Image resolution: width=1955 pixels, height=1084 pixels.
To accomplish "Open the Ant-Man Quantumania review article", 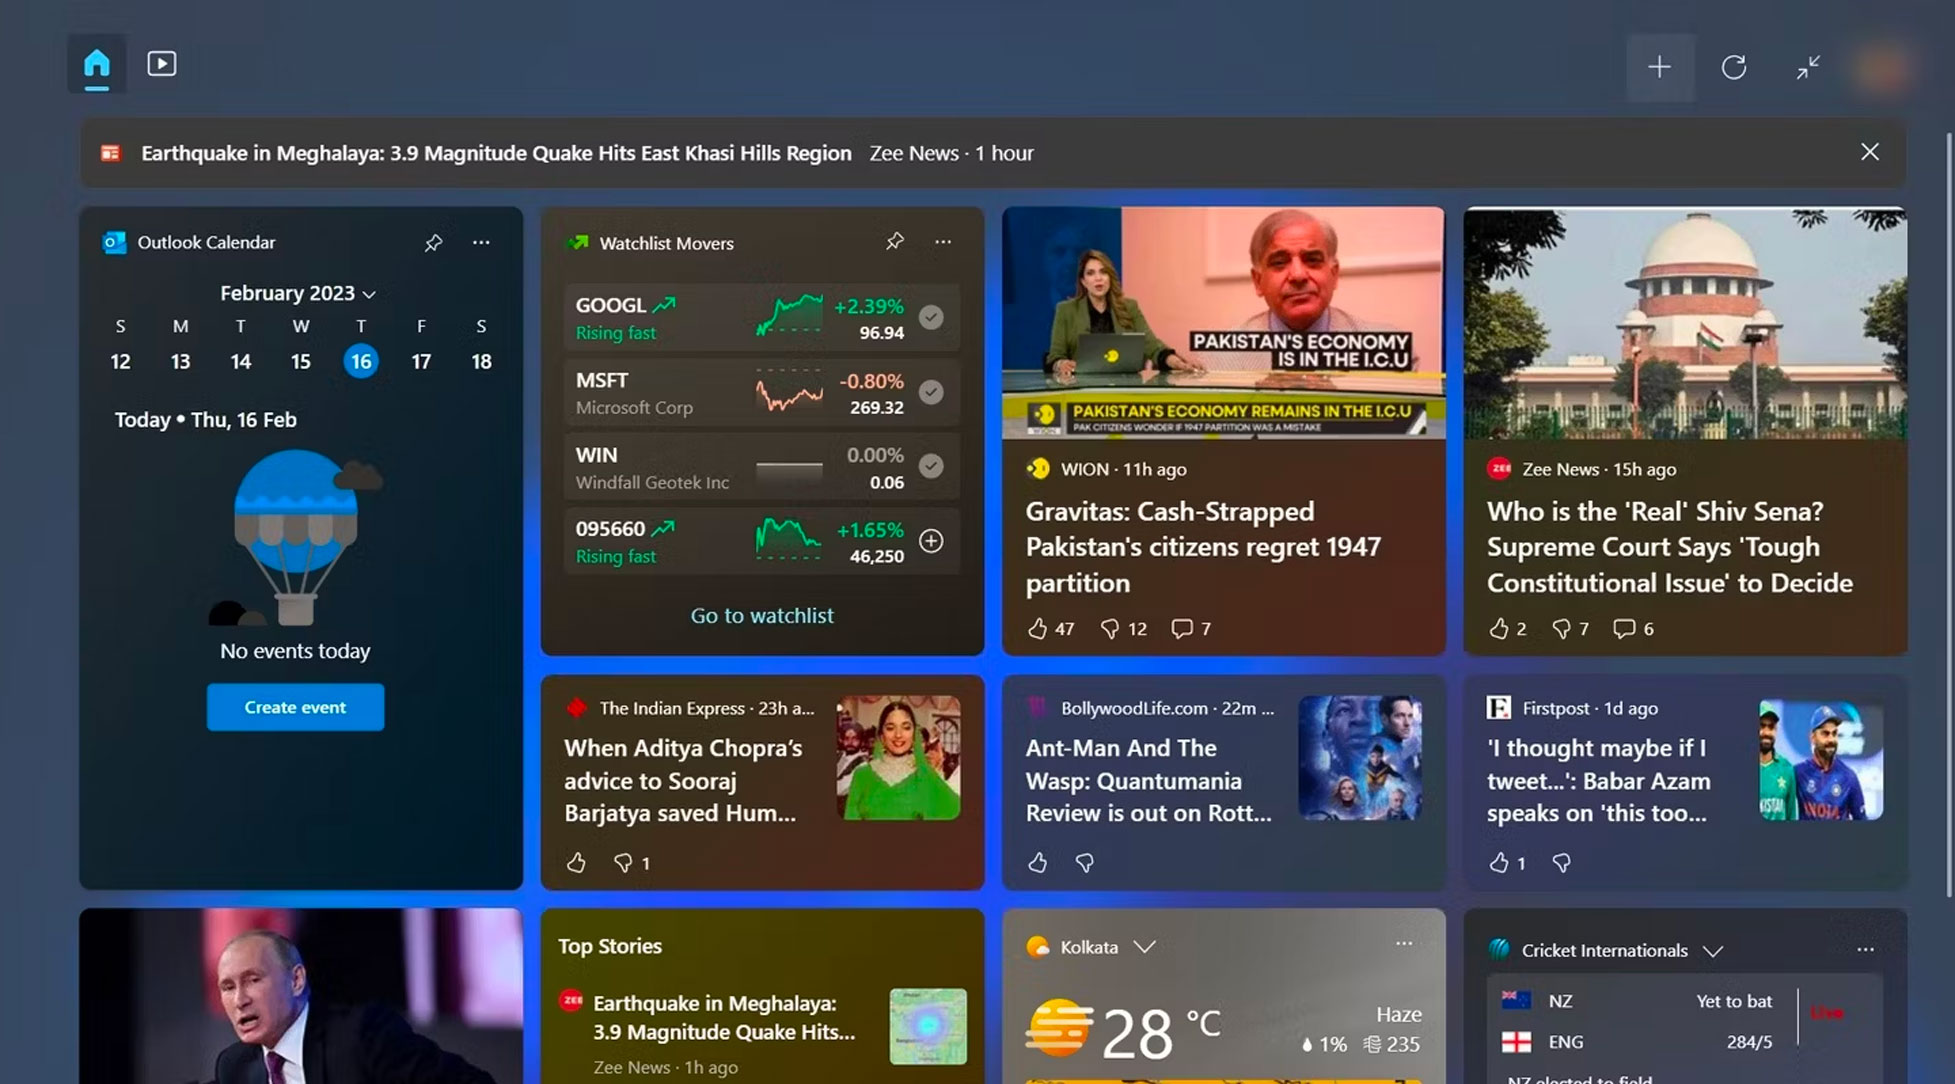I will tap(1148, 781).
